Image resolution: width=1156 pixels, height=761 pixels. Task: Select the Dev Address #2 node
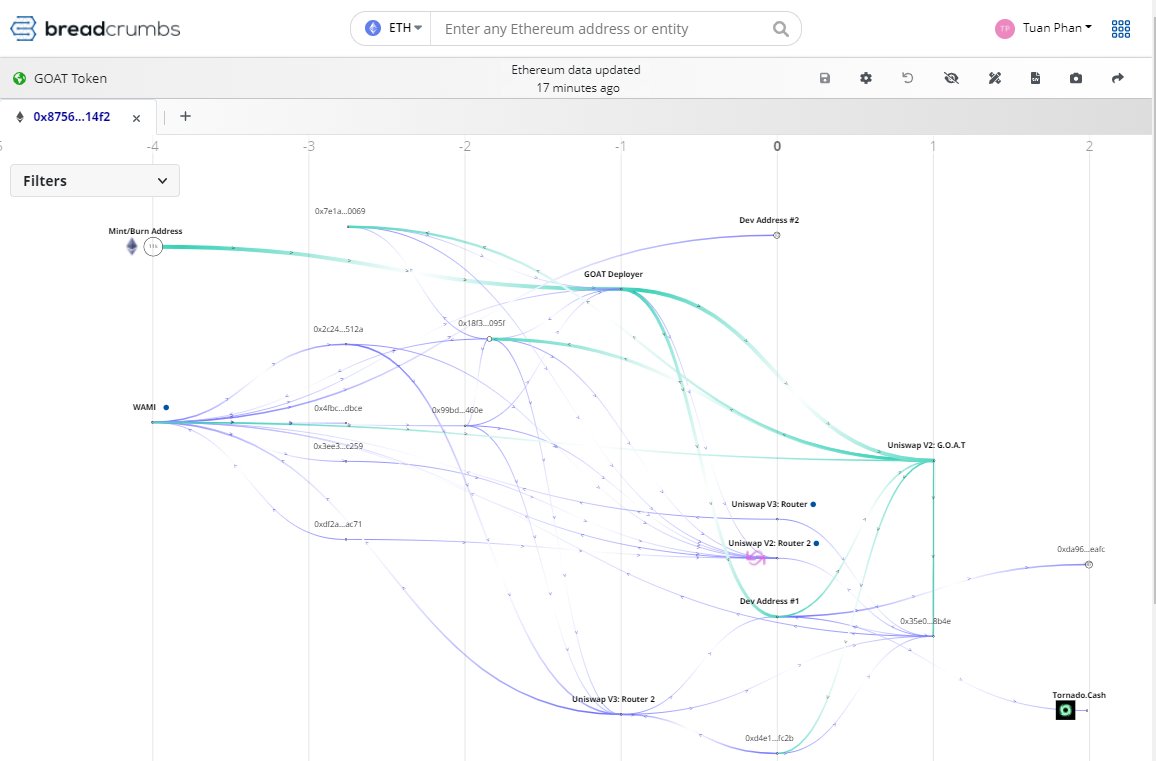click(776, 235)
